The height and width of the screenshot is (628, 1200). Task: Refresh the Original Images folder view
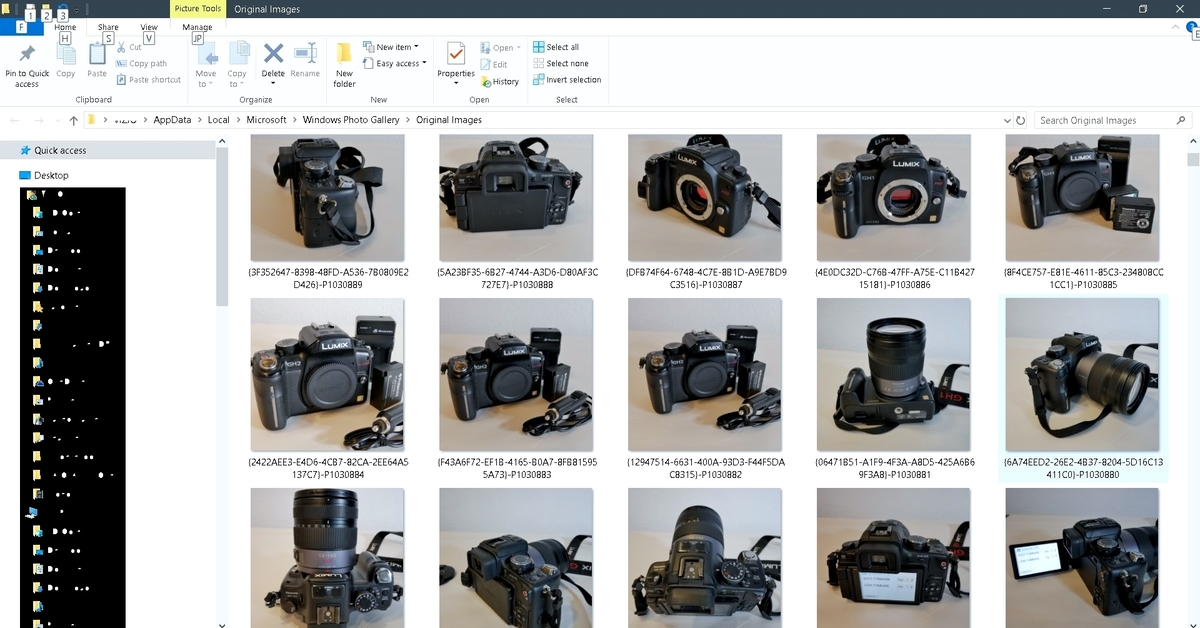[1020, 120]
